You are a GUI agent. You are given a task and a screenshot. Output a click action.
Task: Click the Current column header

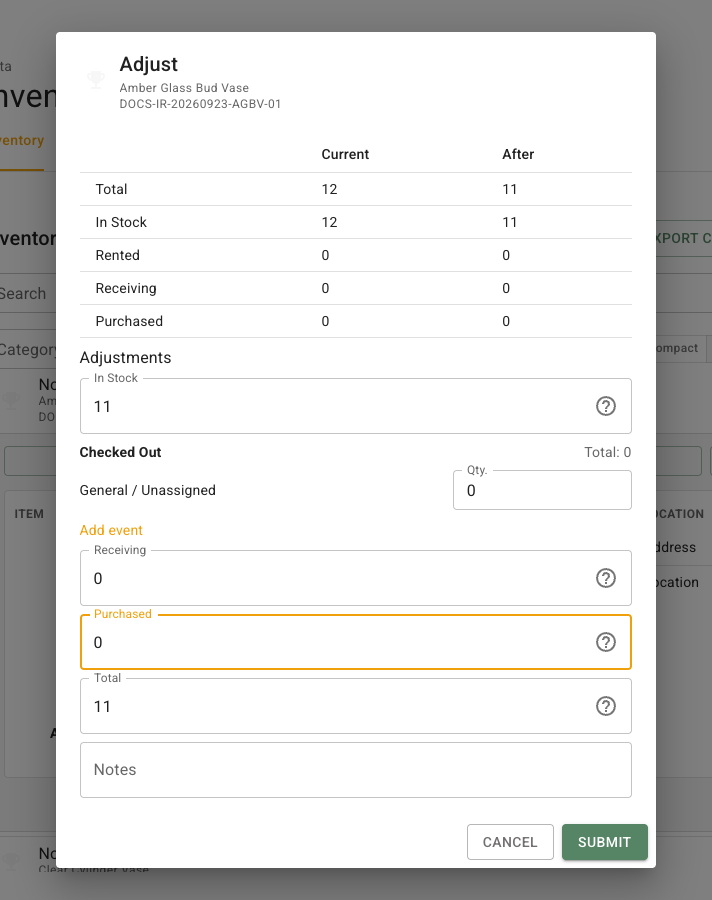[345, 154]
